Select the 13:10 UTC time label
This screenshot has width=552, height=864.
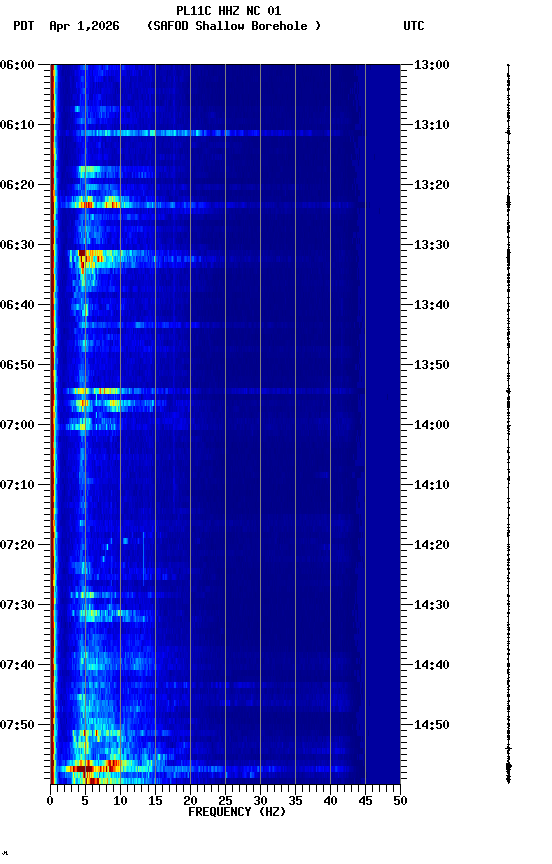point(432,125)
